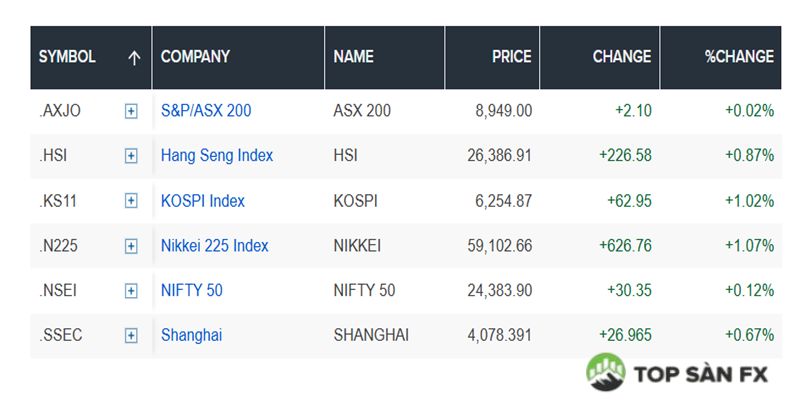
Task: Open the NIFTY 50 company link
Action: pos(192,291)
